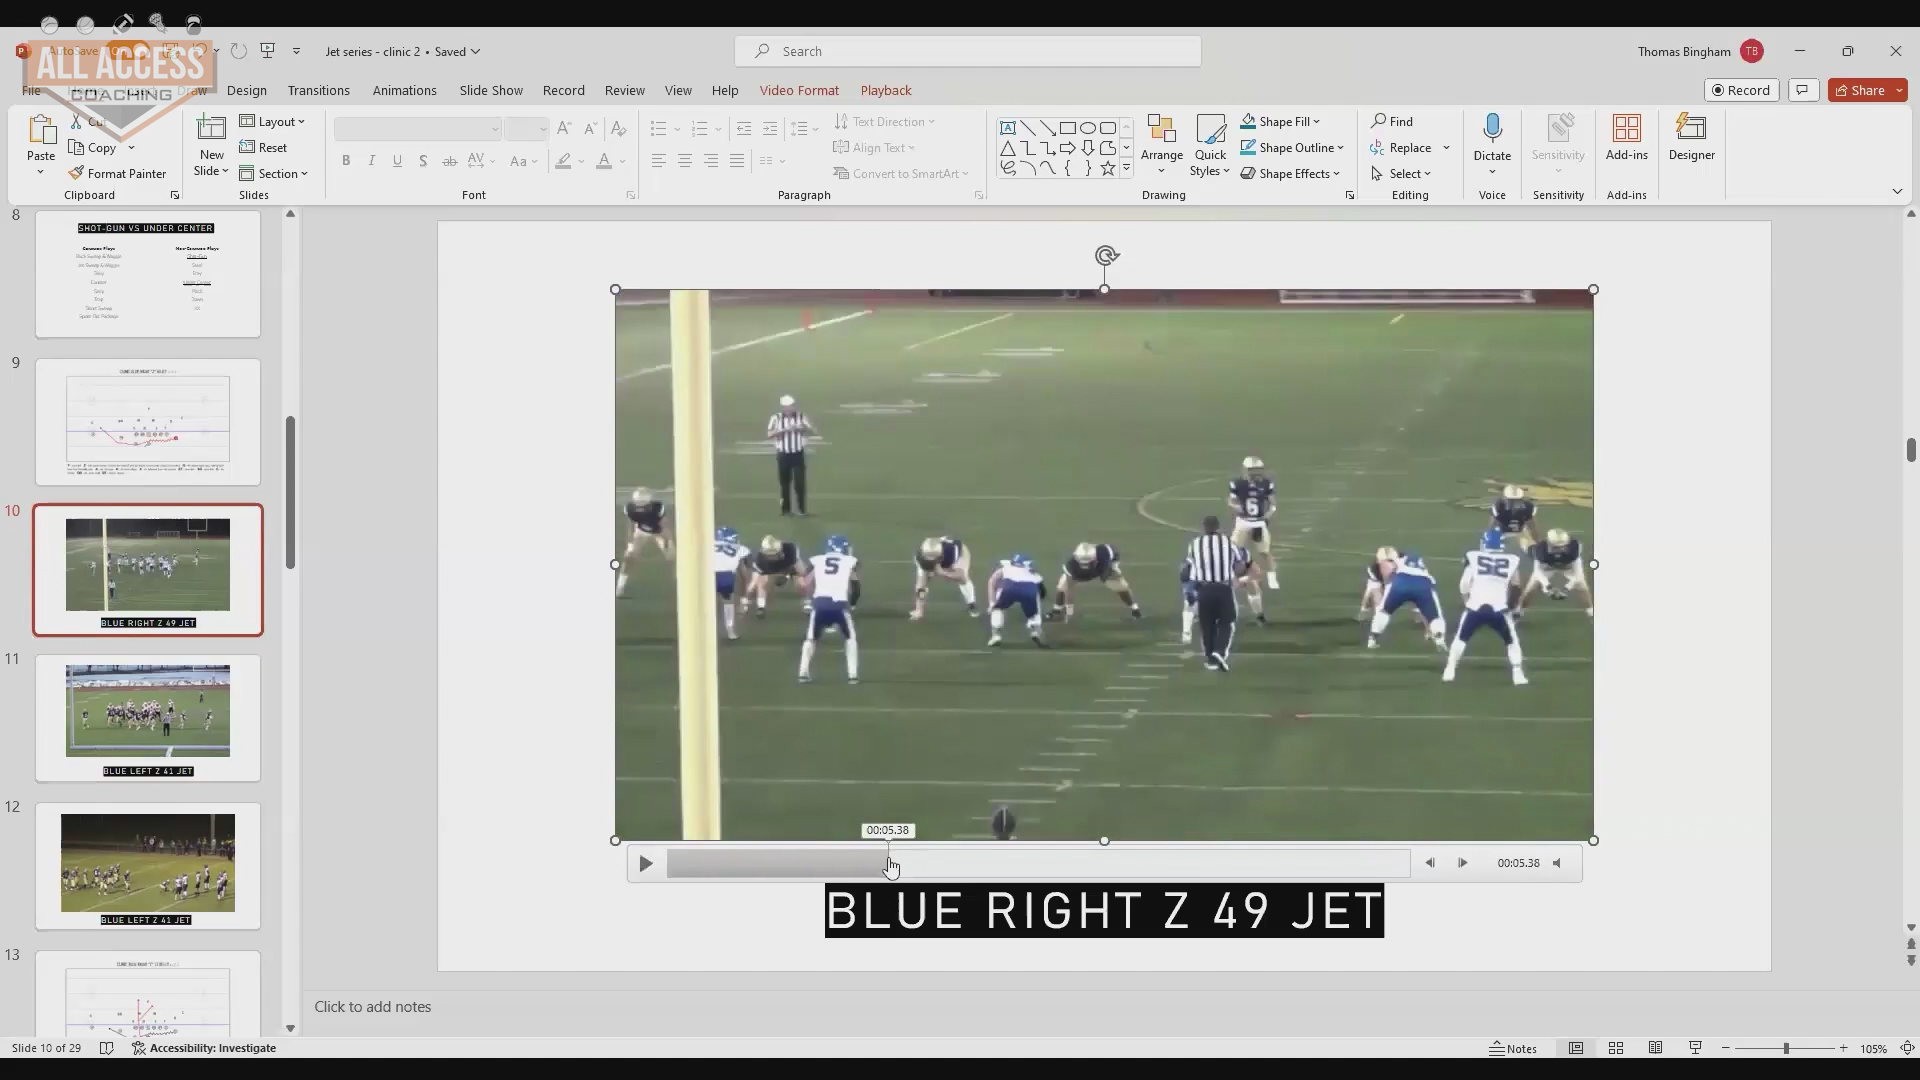
Task: Select the star shape
Action: point(1107,168)
